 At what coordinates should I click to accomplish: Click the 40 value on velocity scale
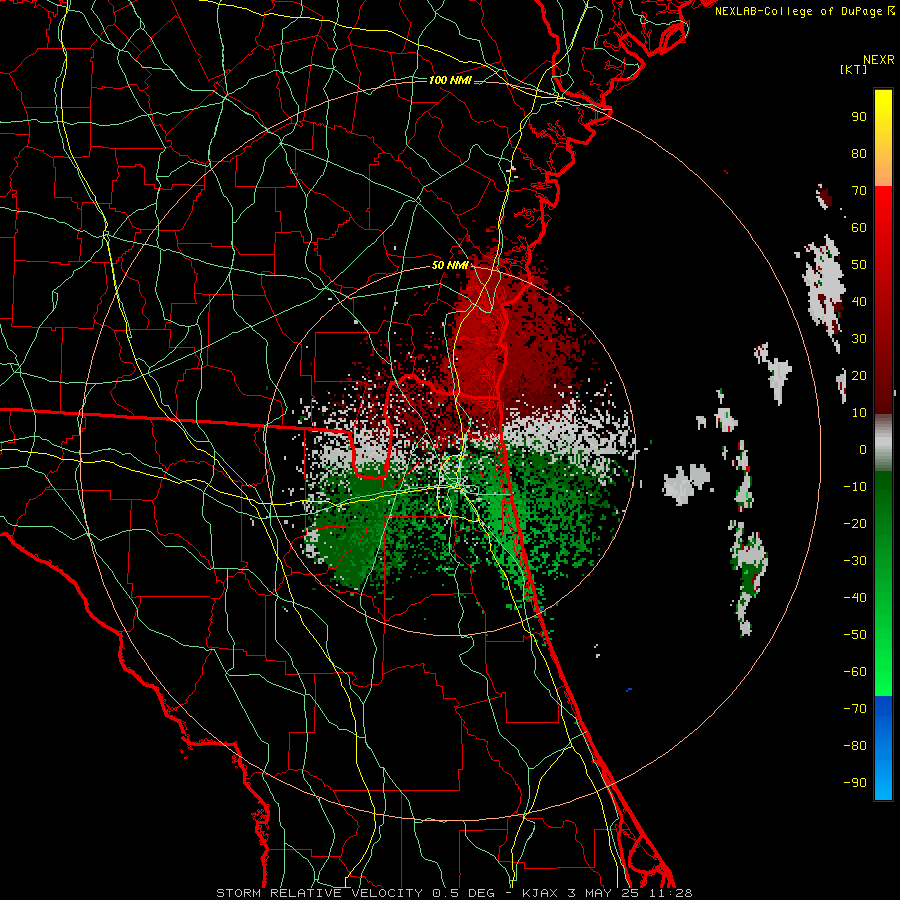pos(859,301)
